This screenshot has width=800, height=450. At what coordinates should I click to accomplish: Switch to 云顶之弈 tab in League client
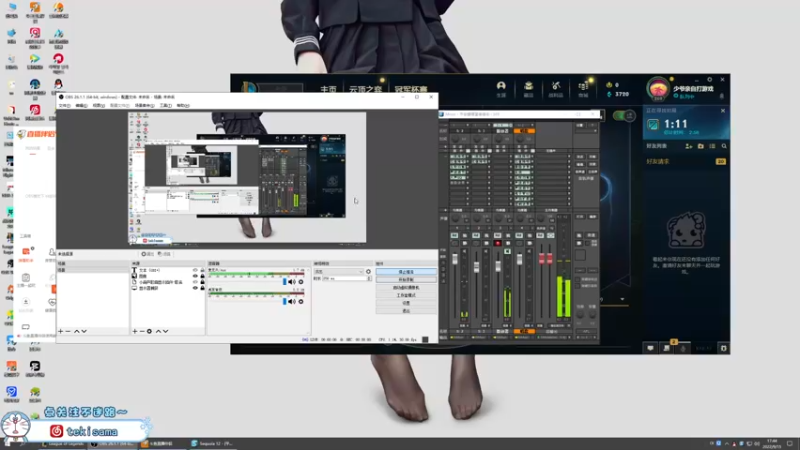tap(365, 89)
